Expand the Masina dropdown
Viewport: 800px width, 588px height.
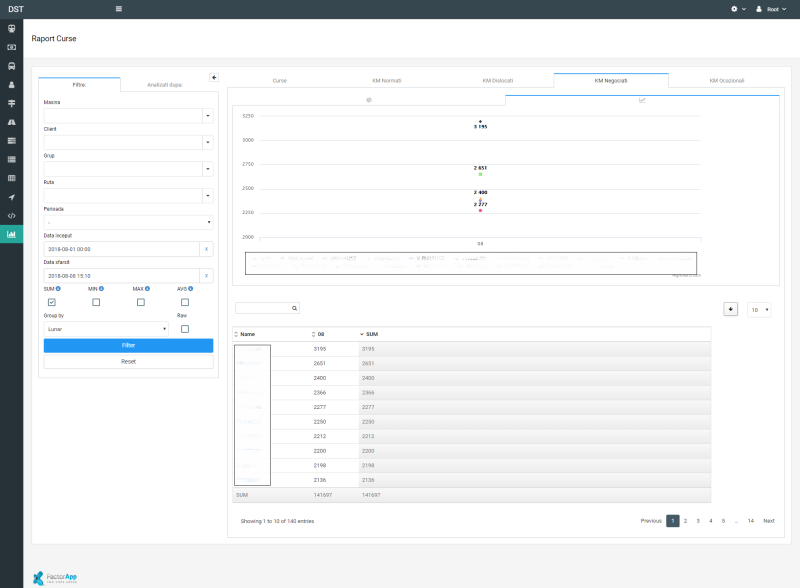point(207,116)
